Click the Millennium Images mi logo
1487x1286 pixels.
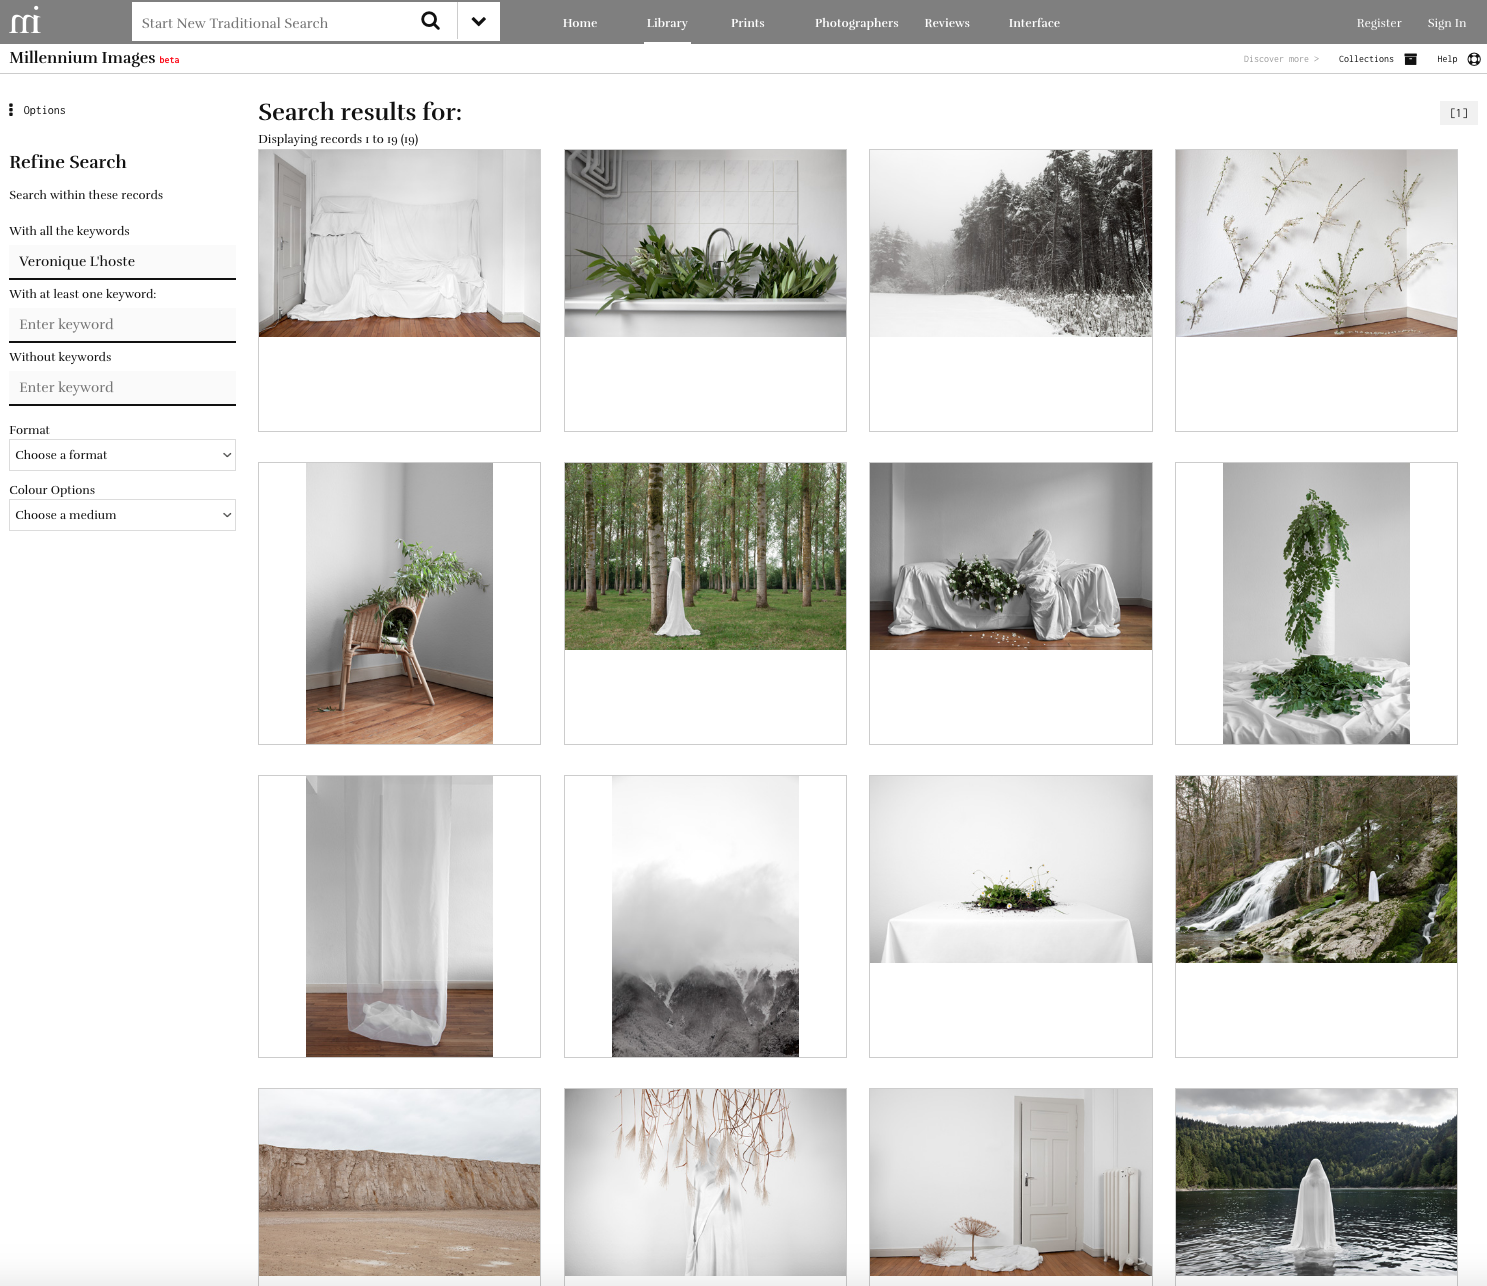(x=25, y=21)
